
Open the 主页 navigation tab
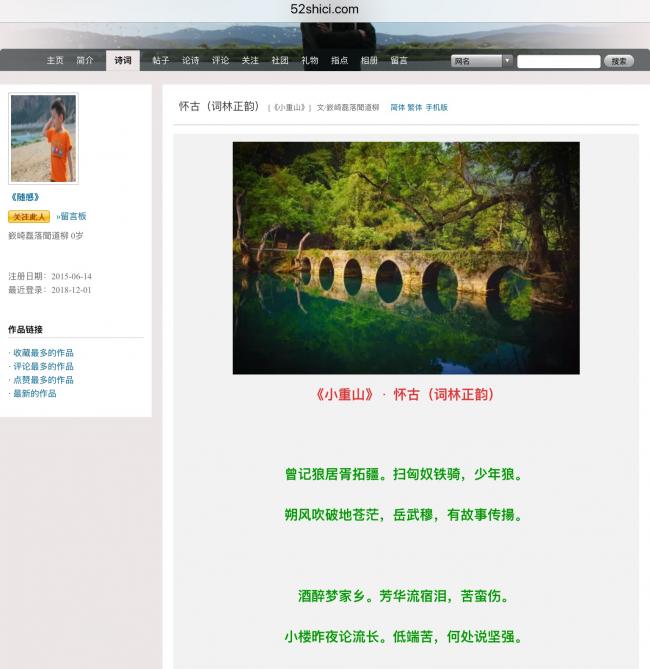55,61
